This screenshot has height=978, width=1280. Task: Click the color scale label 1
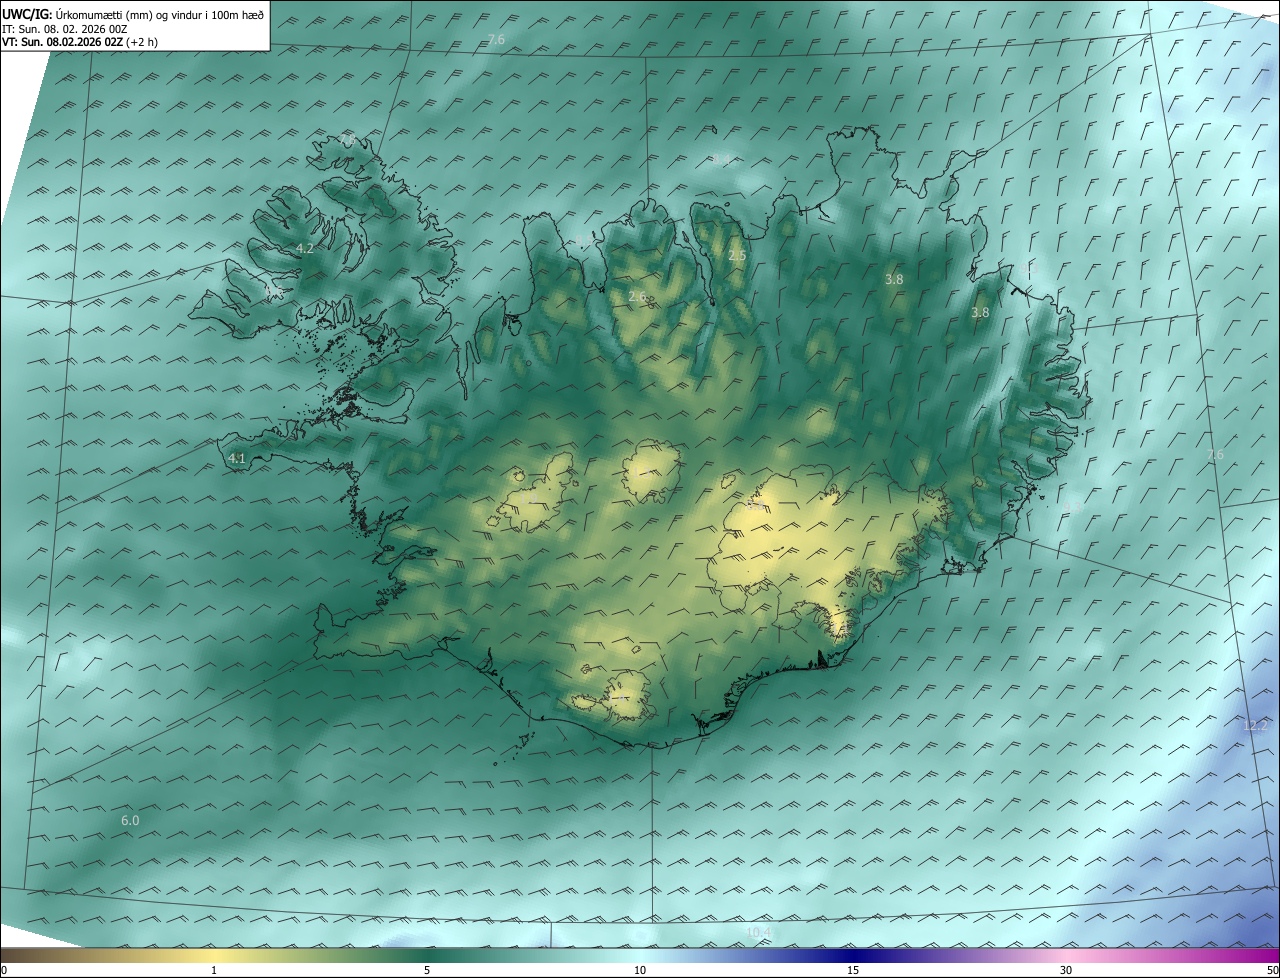(214, 970)
